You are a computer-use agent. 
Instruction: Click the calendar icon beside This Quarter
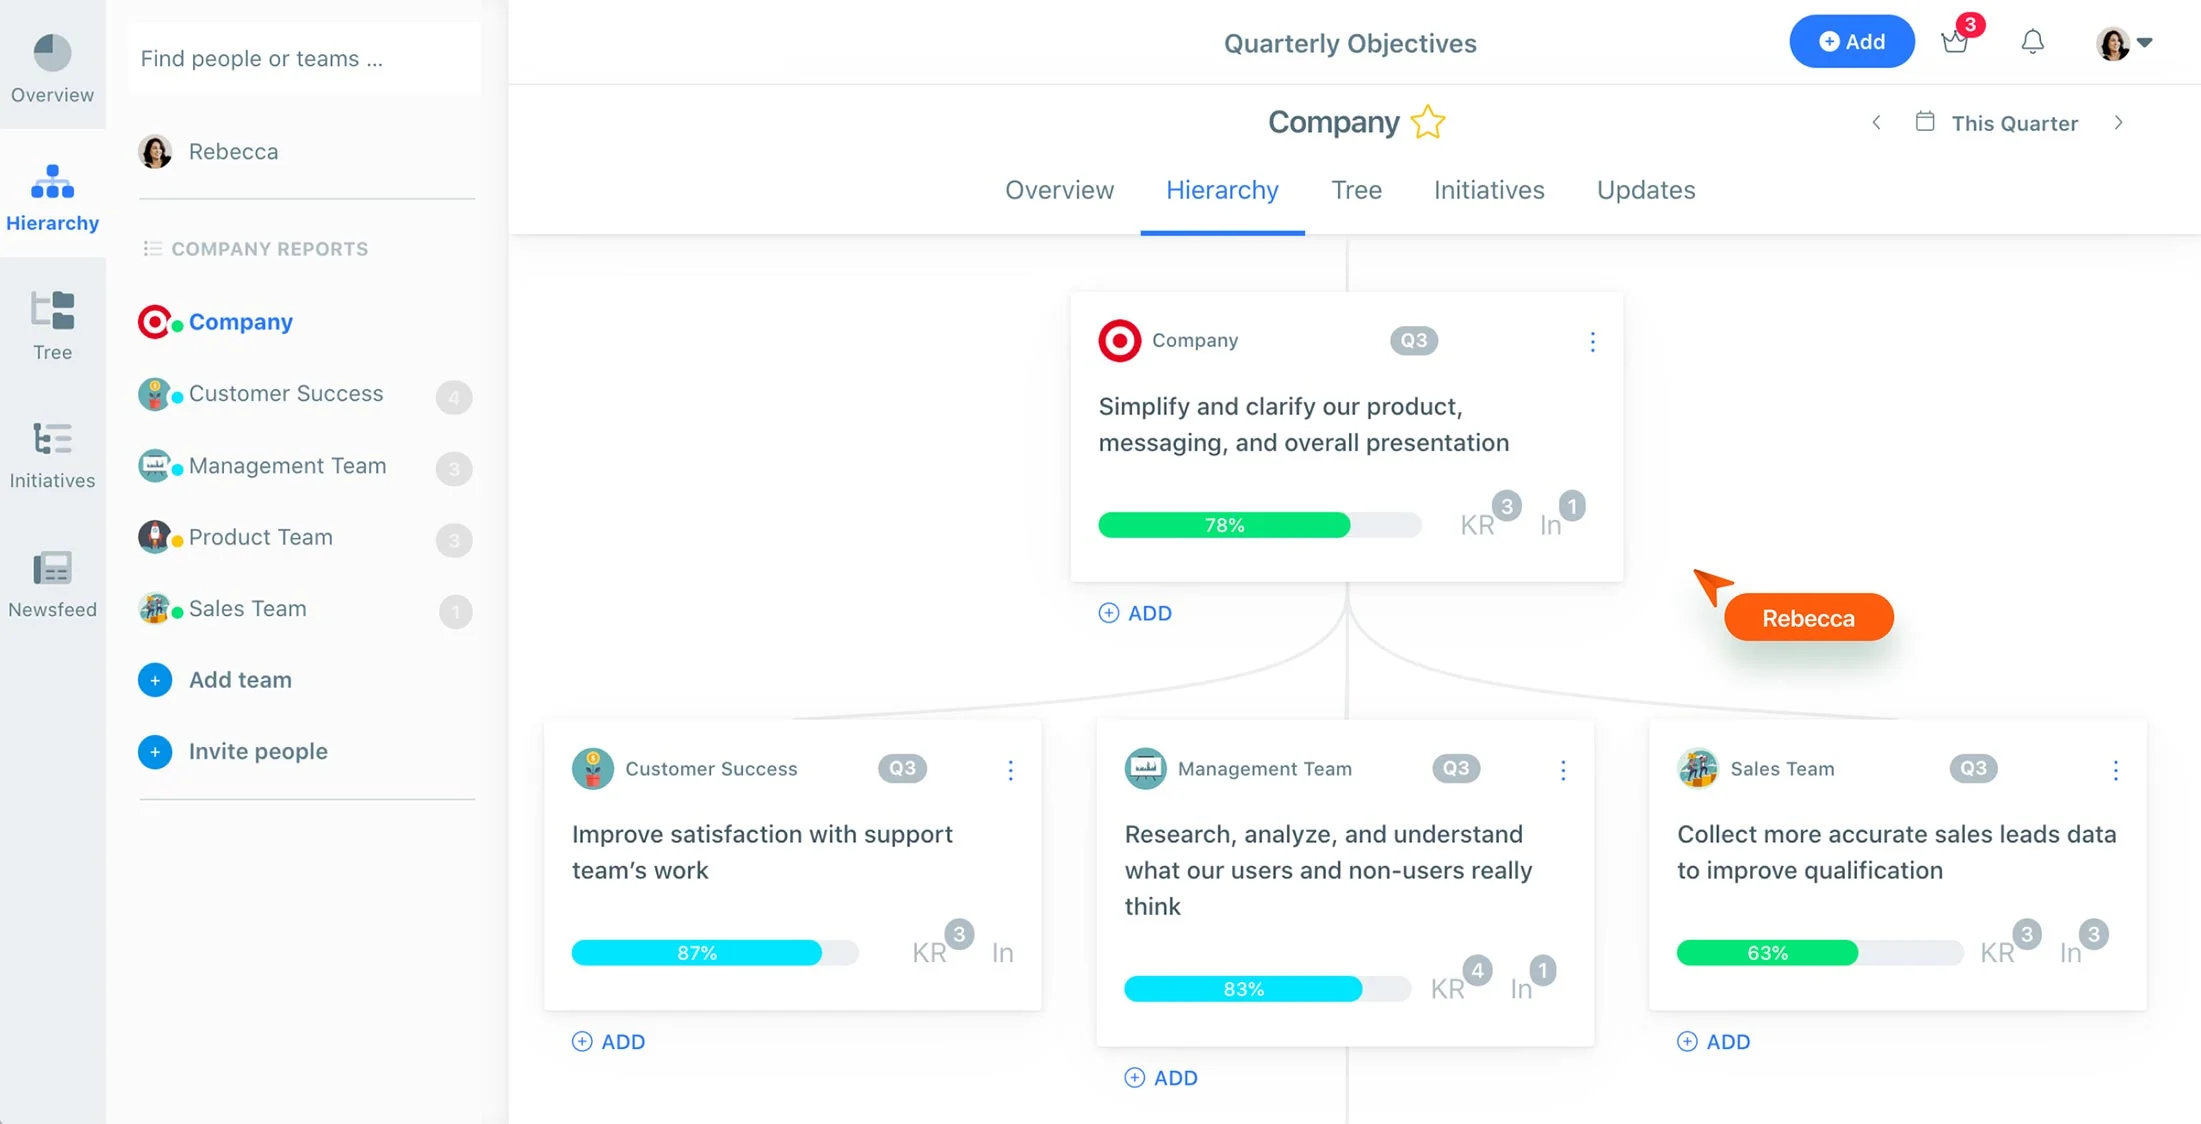point(1924,122)
